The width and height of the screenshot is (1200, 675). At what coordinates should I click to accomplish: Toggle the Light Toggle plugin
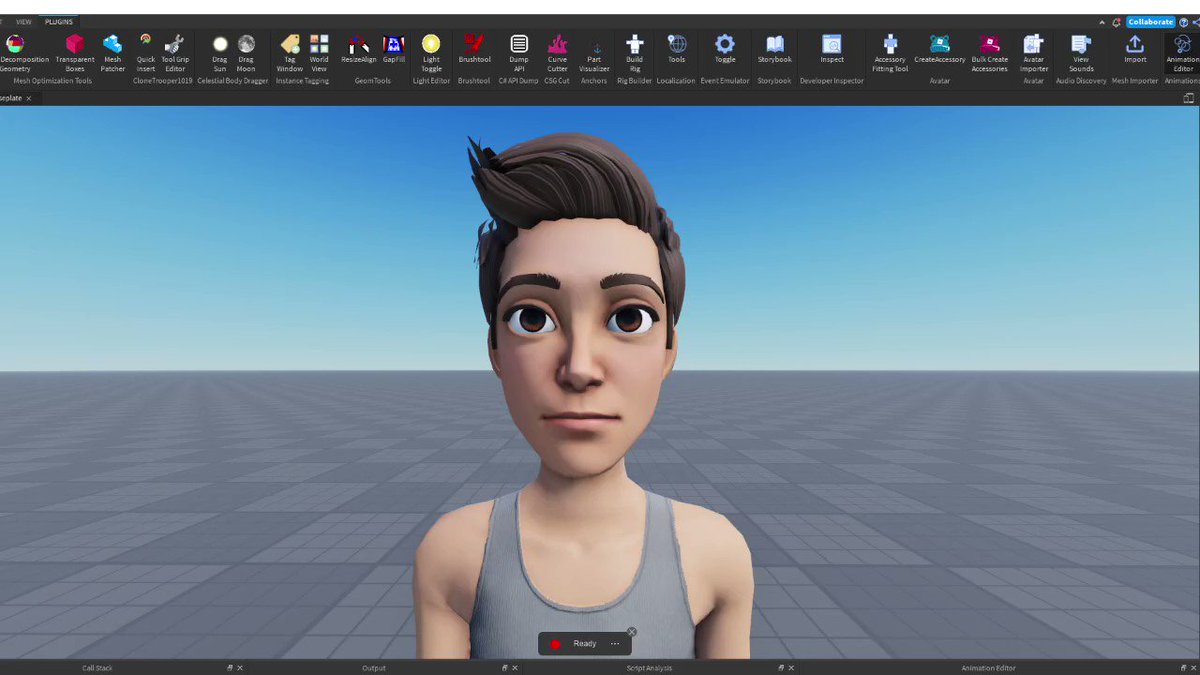430,50
